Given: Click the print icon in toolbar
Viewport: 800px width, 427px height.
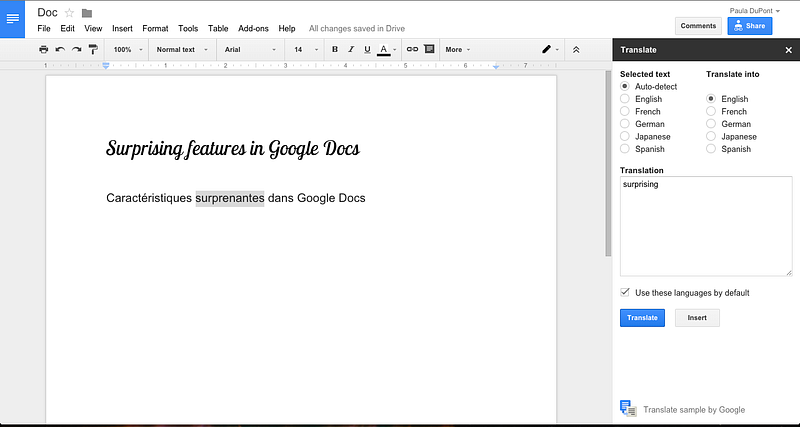Looking at the screenshot, I should coord(43,49).
